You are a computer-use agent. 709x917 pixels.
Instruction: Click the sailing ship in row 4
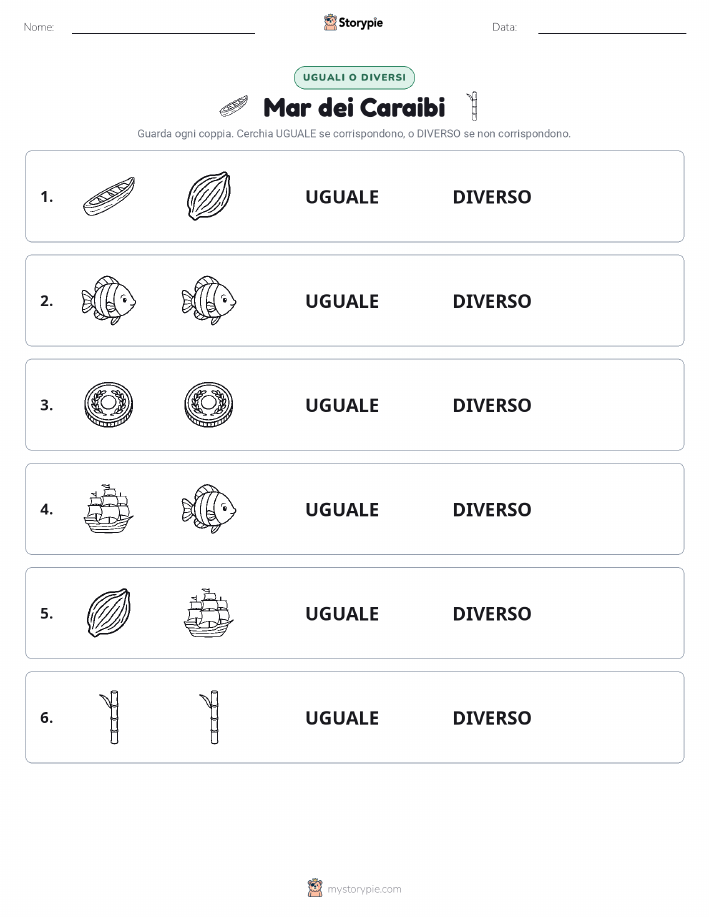click(109, 509)
